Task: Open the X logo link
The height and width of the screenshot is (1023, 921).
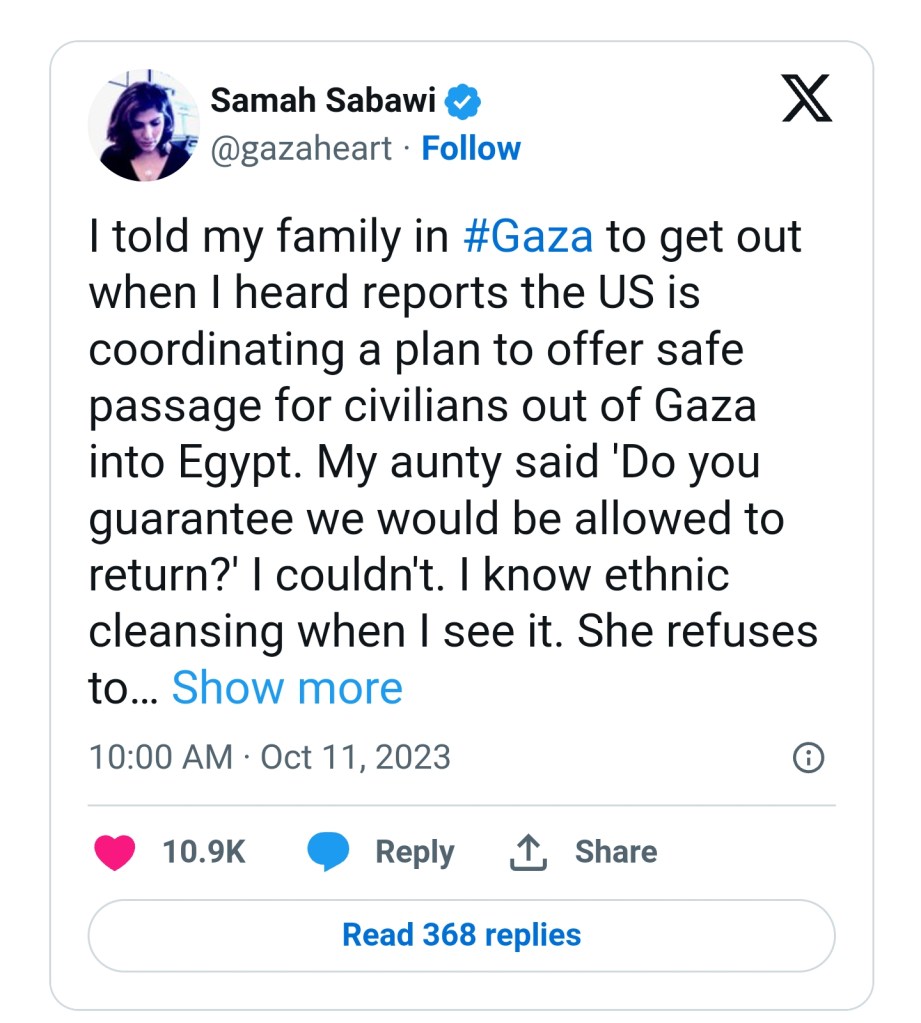Action: pos(806,102)
